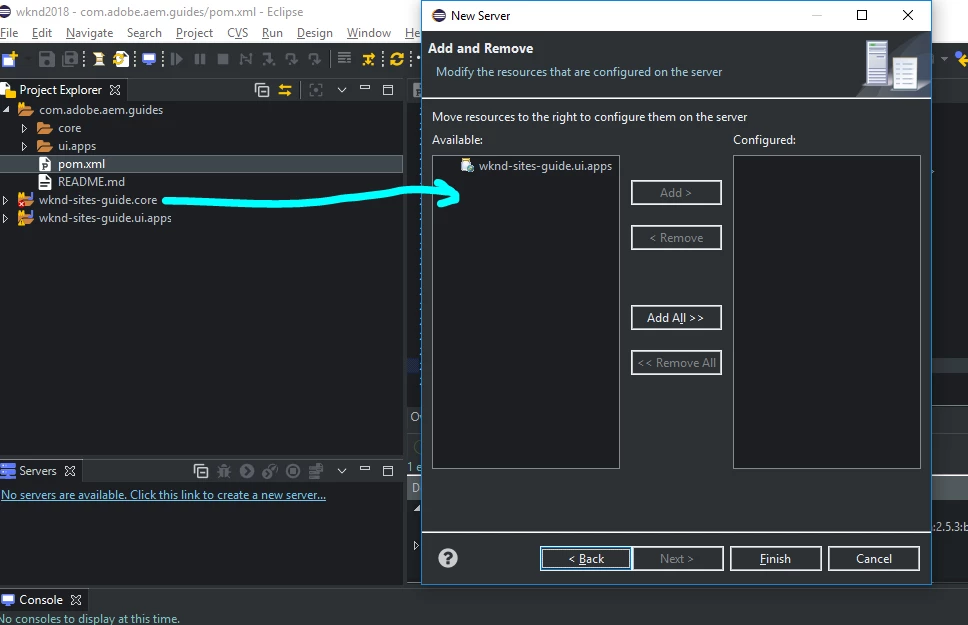This screenshot has width=968, height=625.
Task: Close the Project Explorer tab
Action: [115, 90]
